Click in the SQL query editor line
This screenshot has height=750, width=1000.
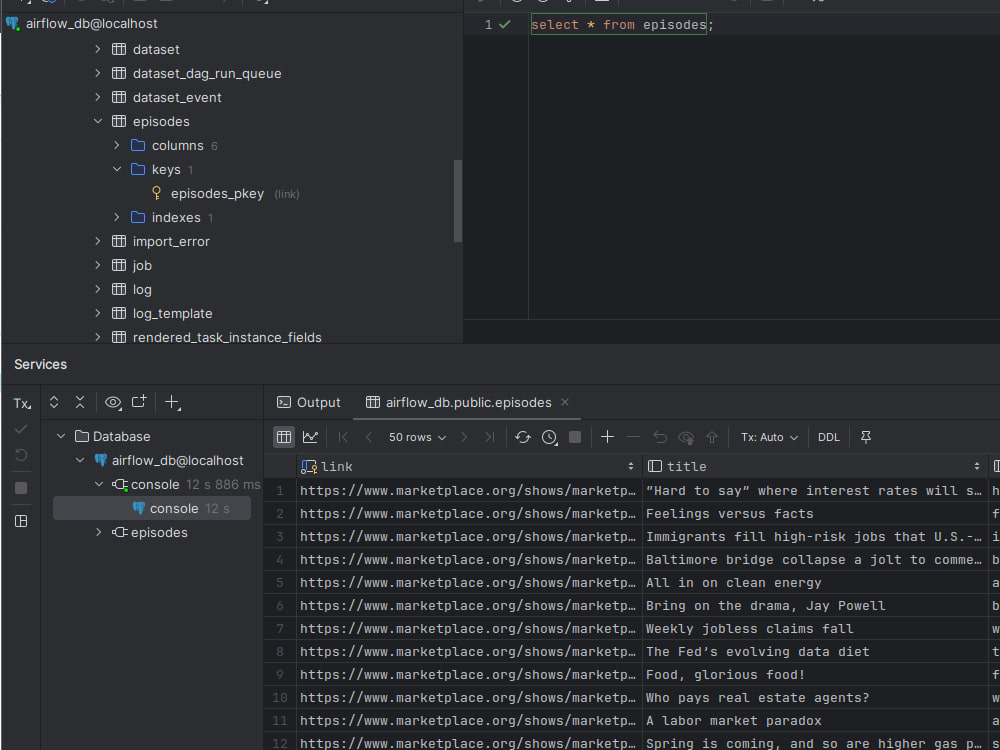[x=622, y=25]
